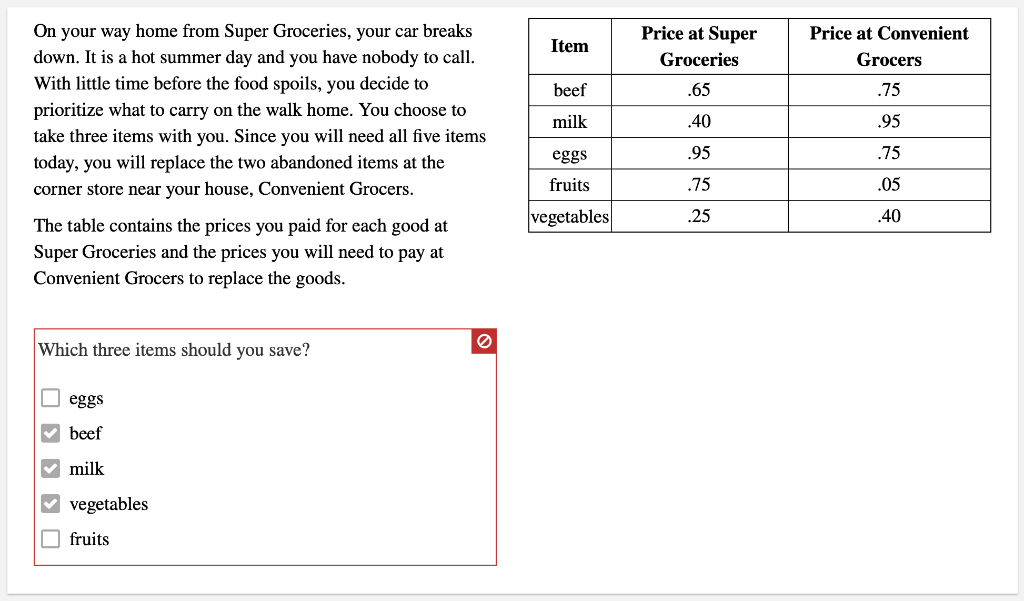Click the question text asking which items to save

(x=173, y=350)
